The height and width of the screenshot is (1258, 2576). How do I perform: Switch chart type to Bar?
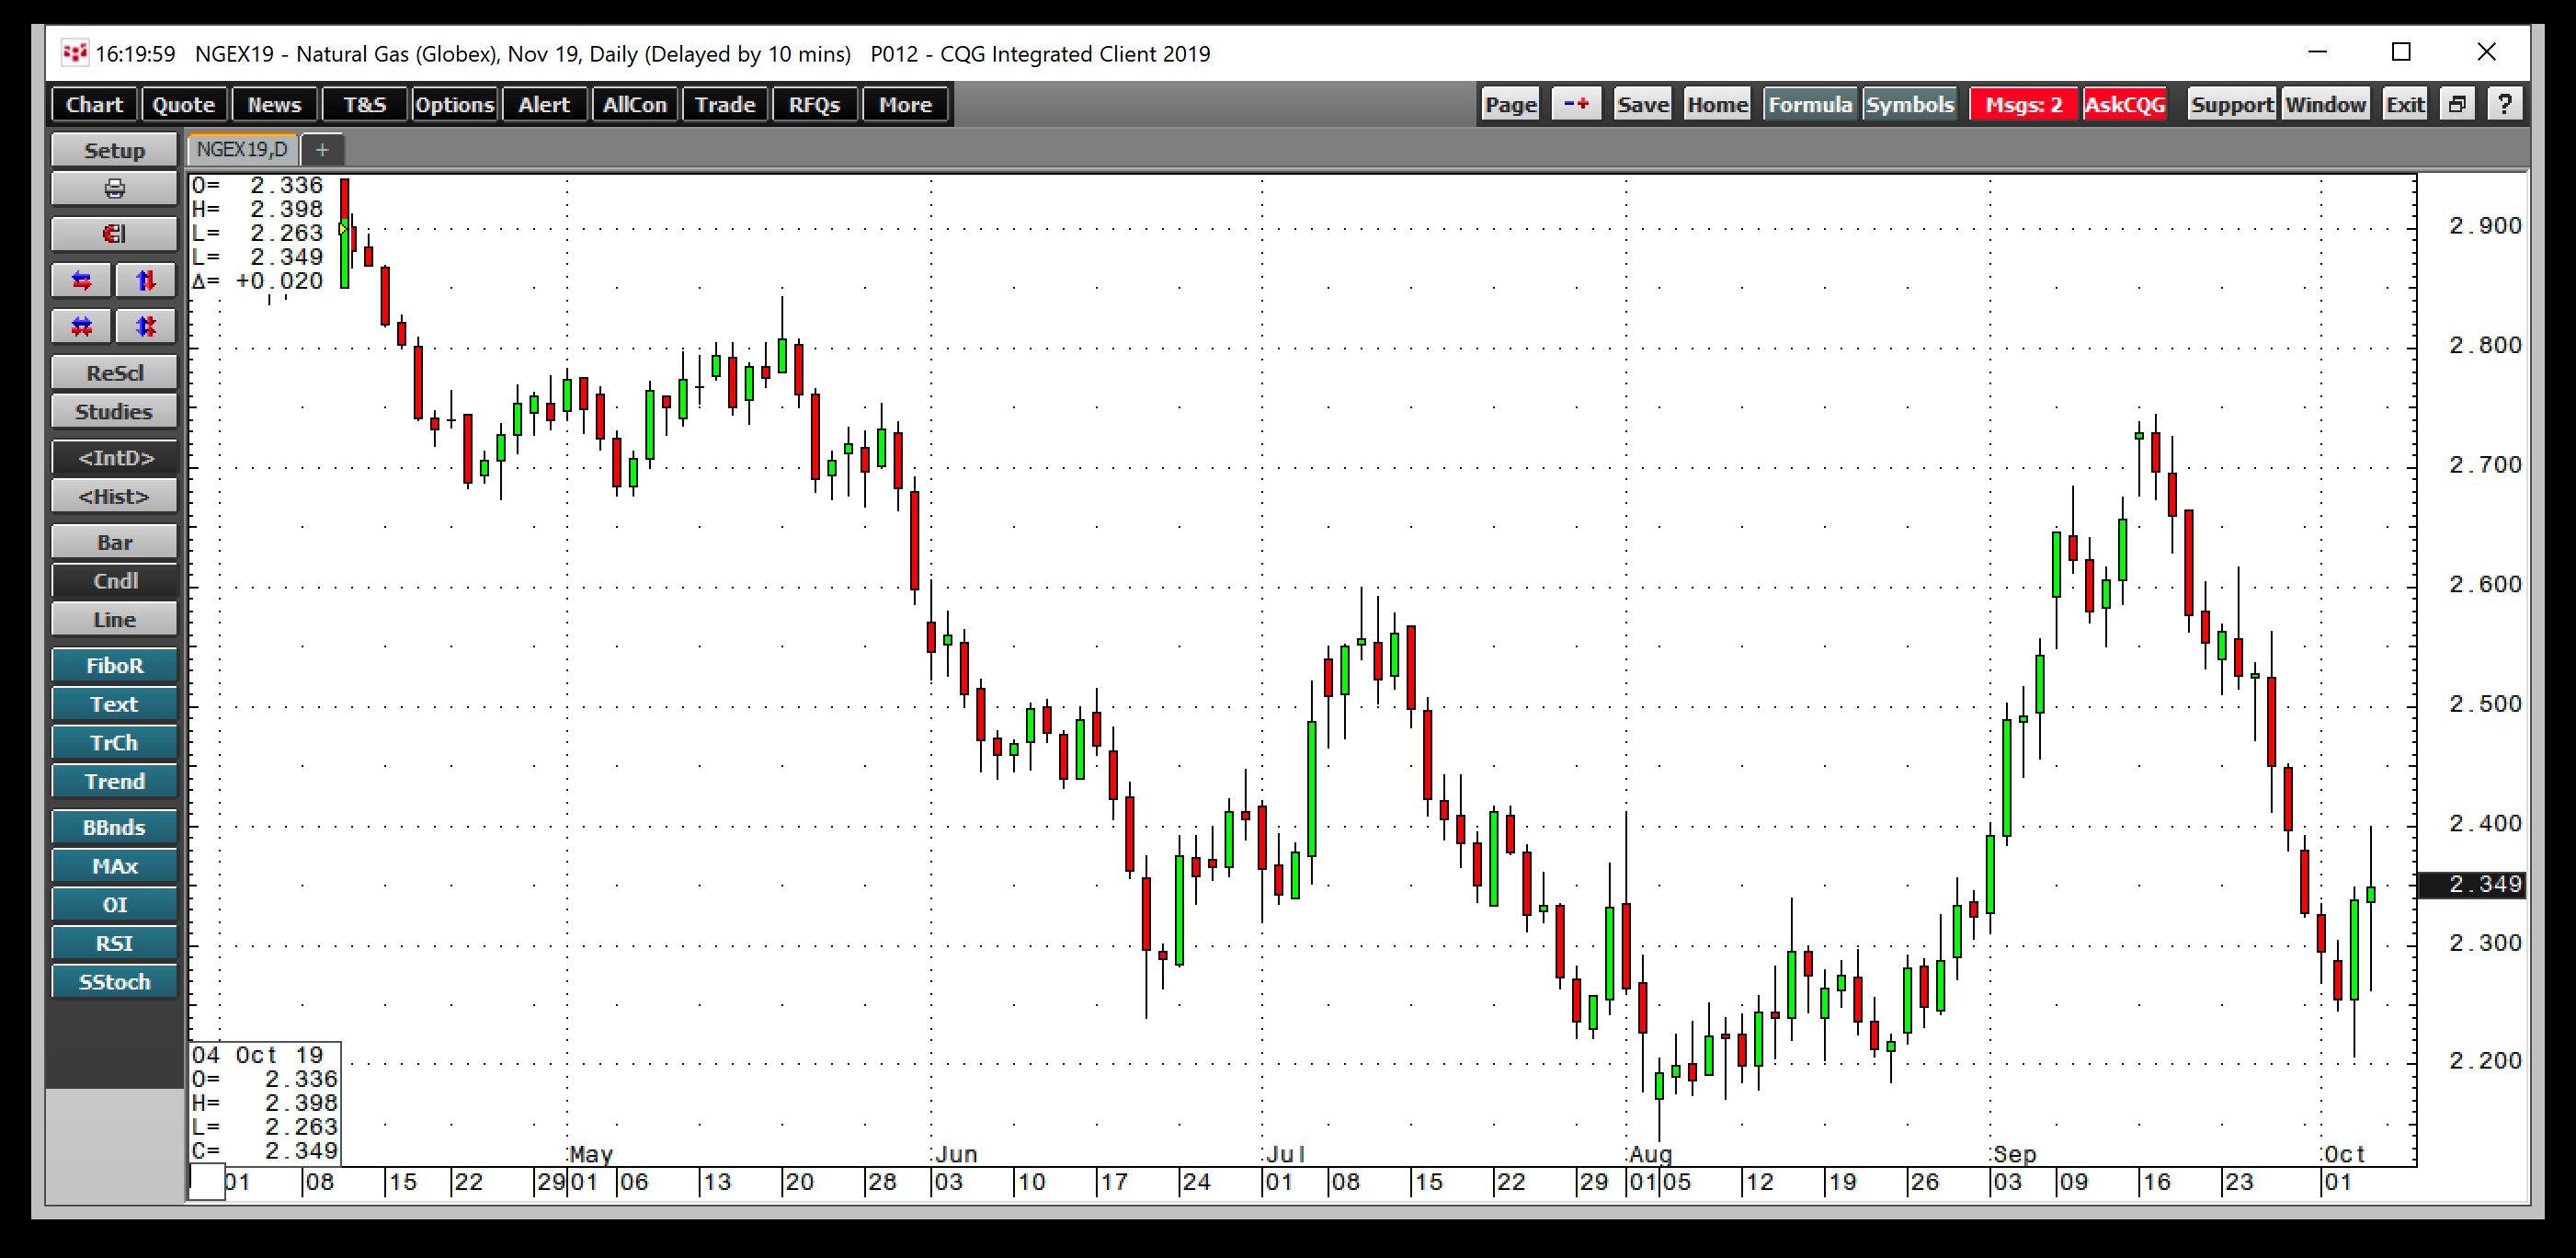[x=114, y=542]
